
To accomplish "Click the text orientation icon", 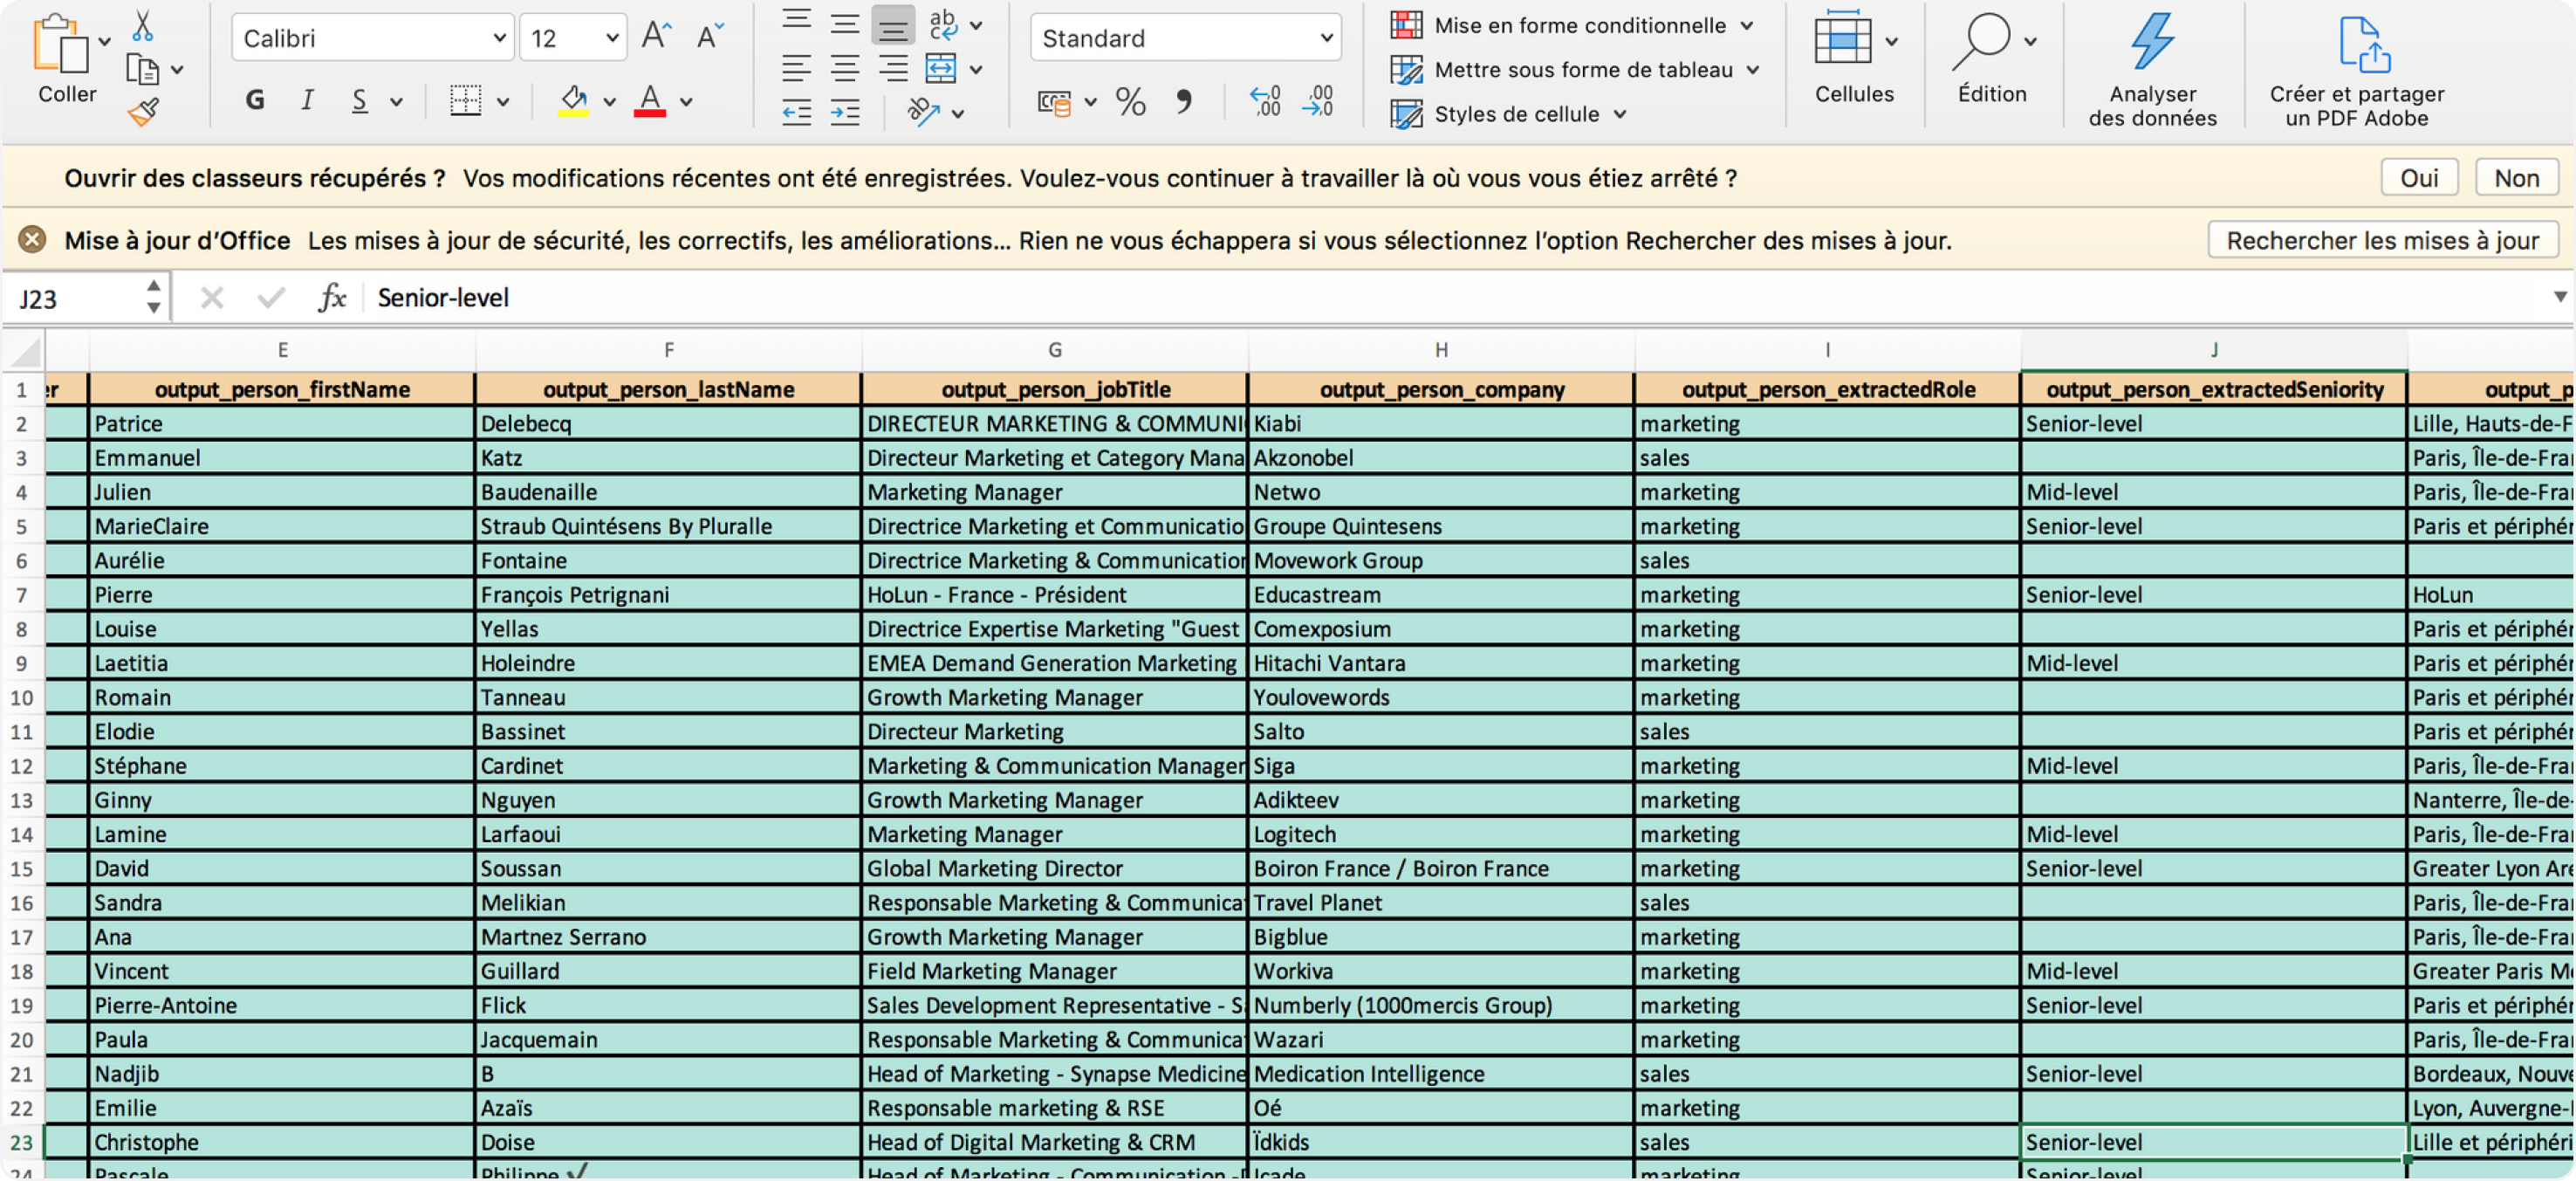I will [x=923, y=112].
